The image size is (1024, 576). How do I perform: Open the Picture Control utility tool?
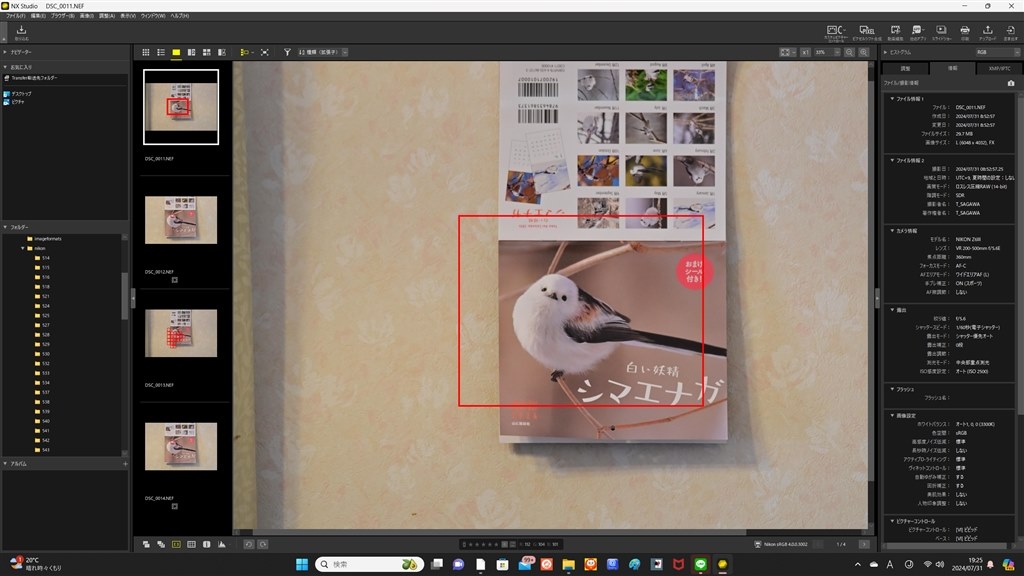[835, 33]
